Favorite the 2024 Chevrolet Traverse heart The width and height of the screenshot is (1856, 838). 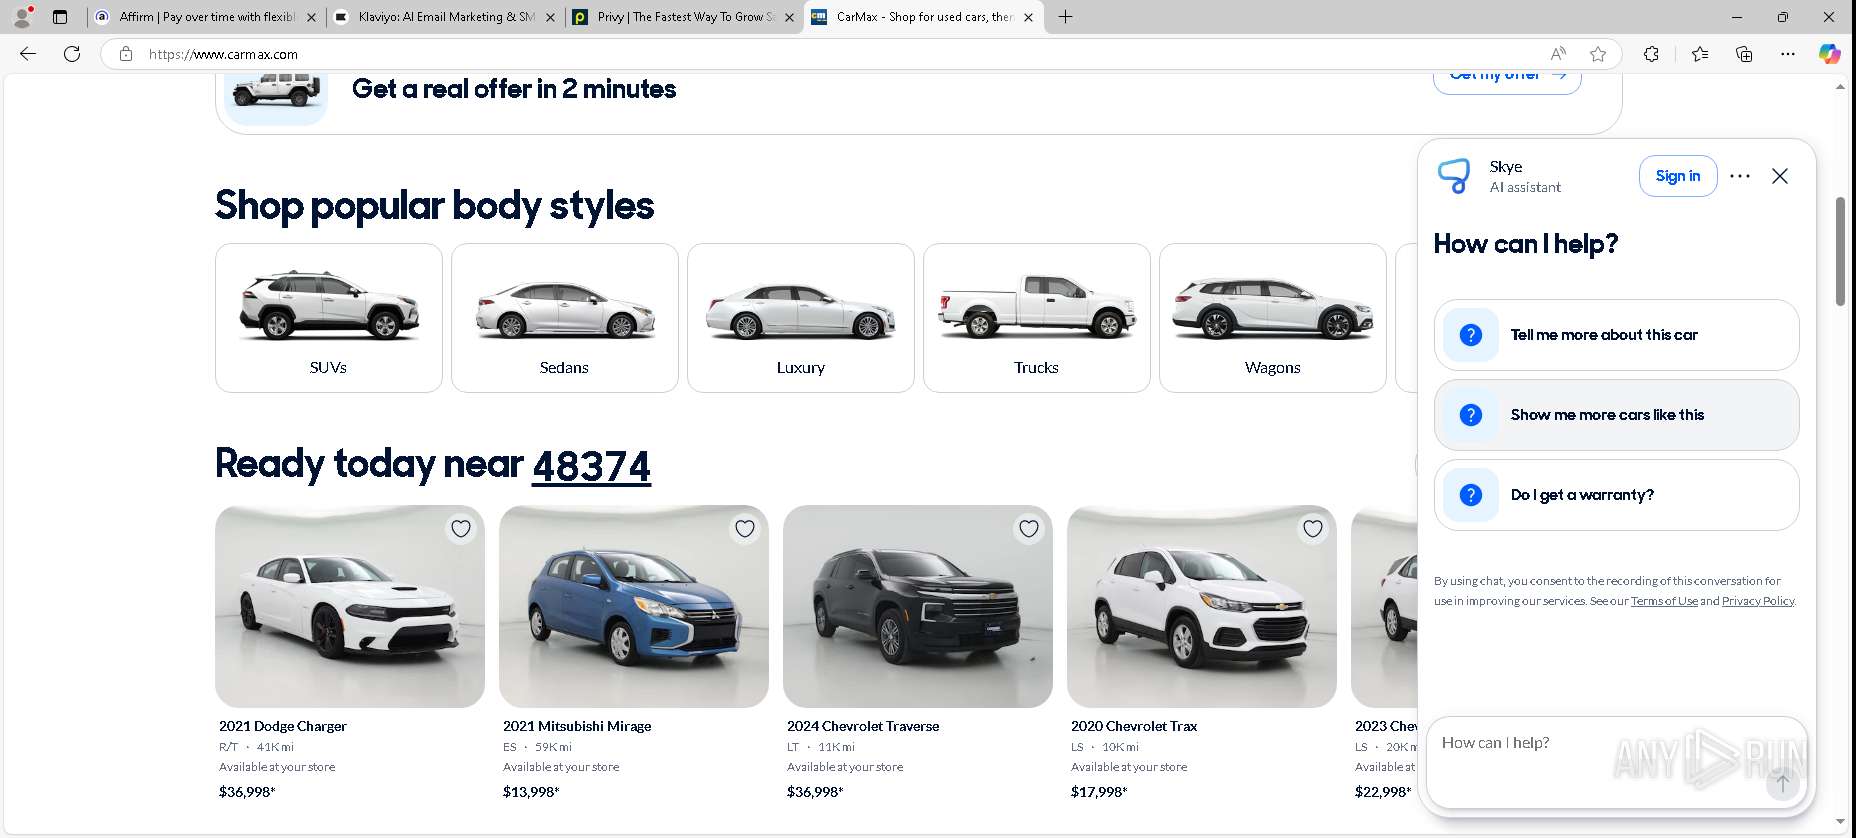coord(1029,529)
